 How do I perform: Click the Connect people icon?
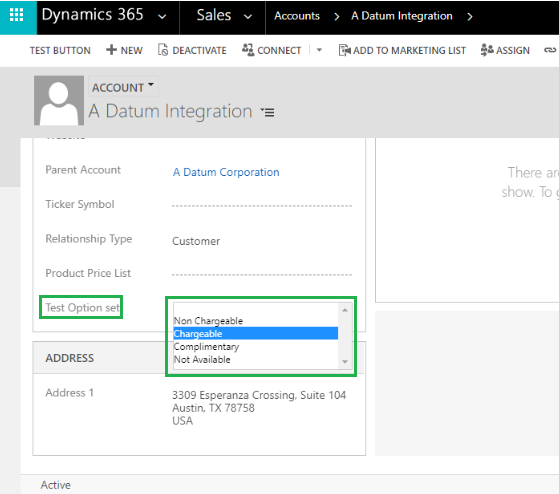(248, 50)
